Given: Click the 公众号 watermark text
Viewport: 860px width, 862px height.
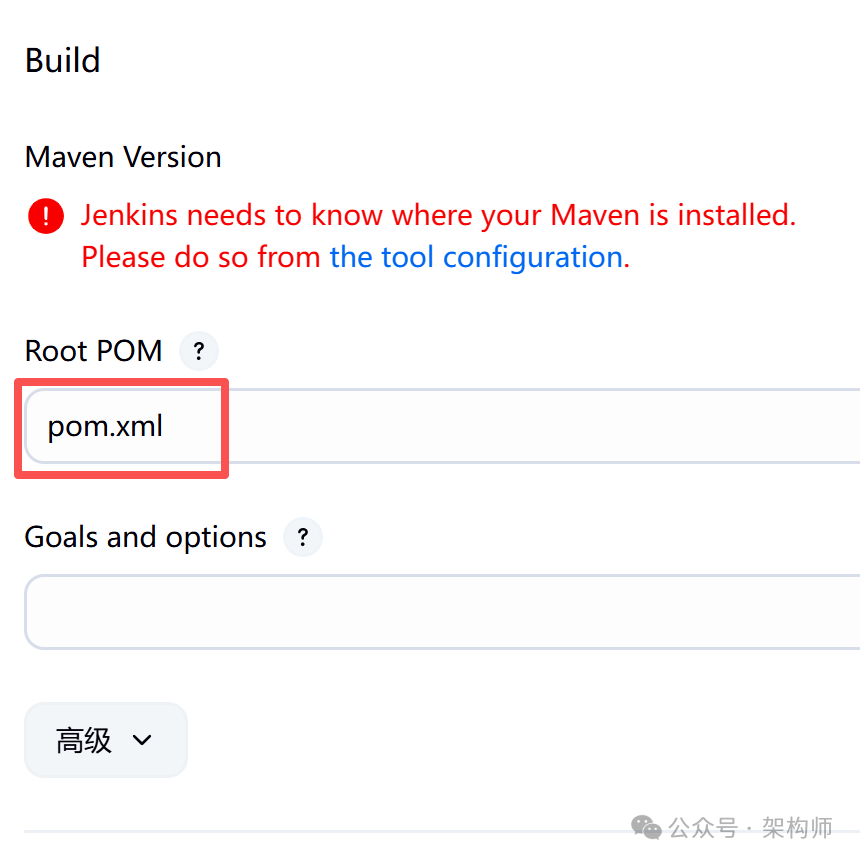Looking at the screenshot, I should 702,828.
